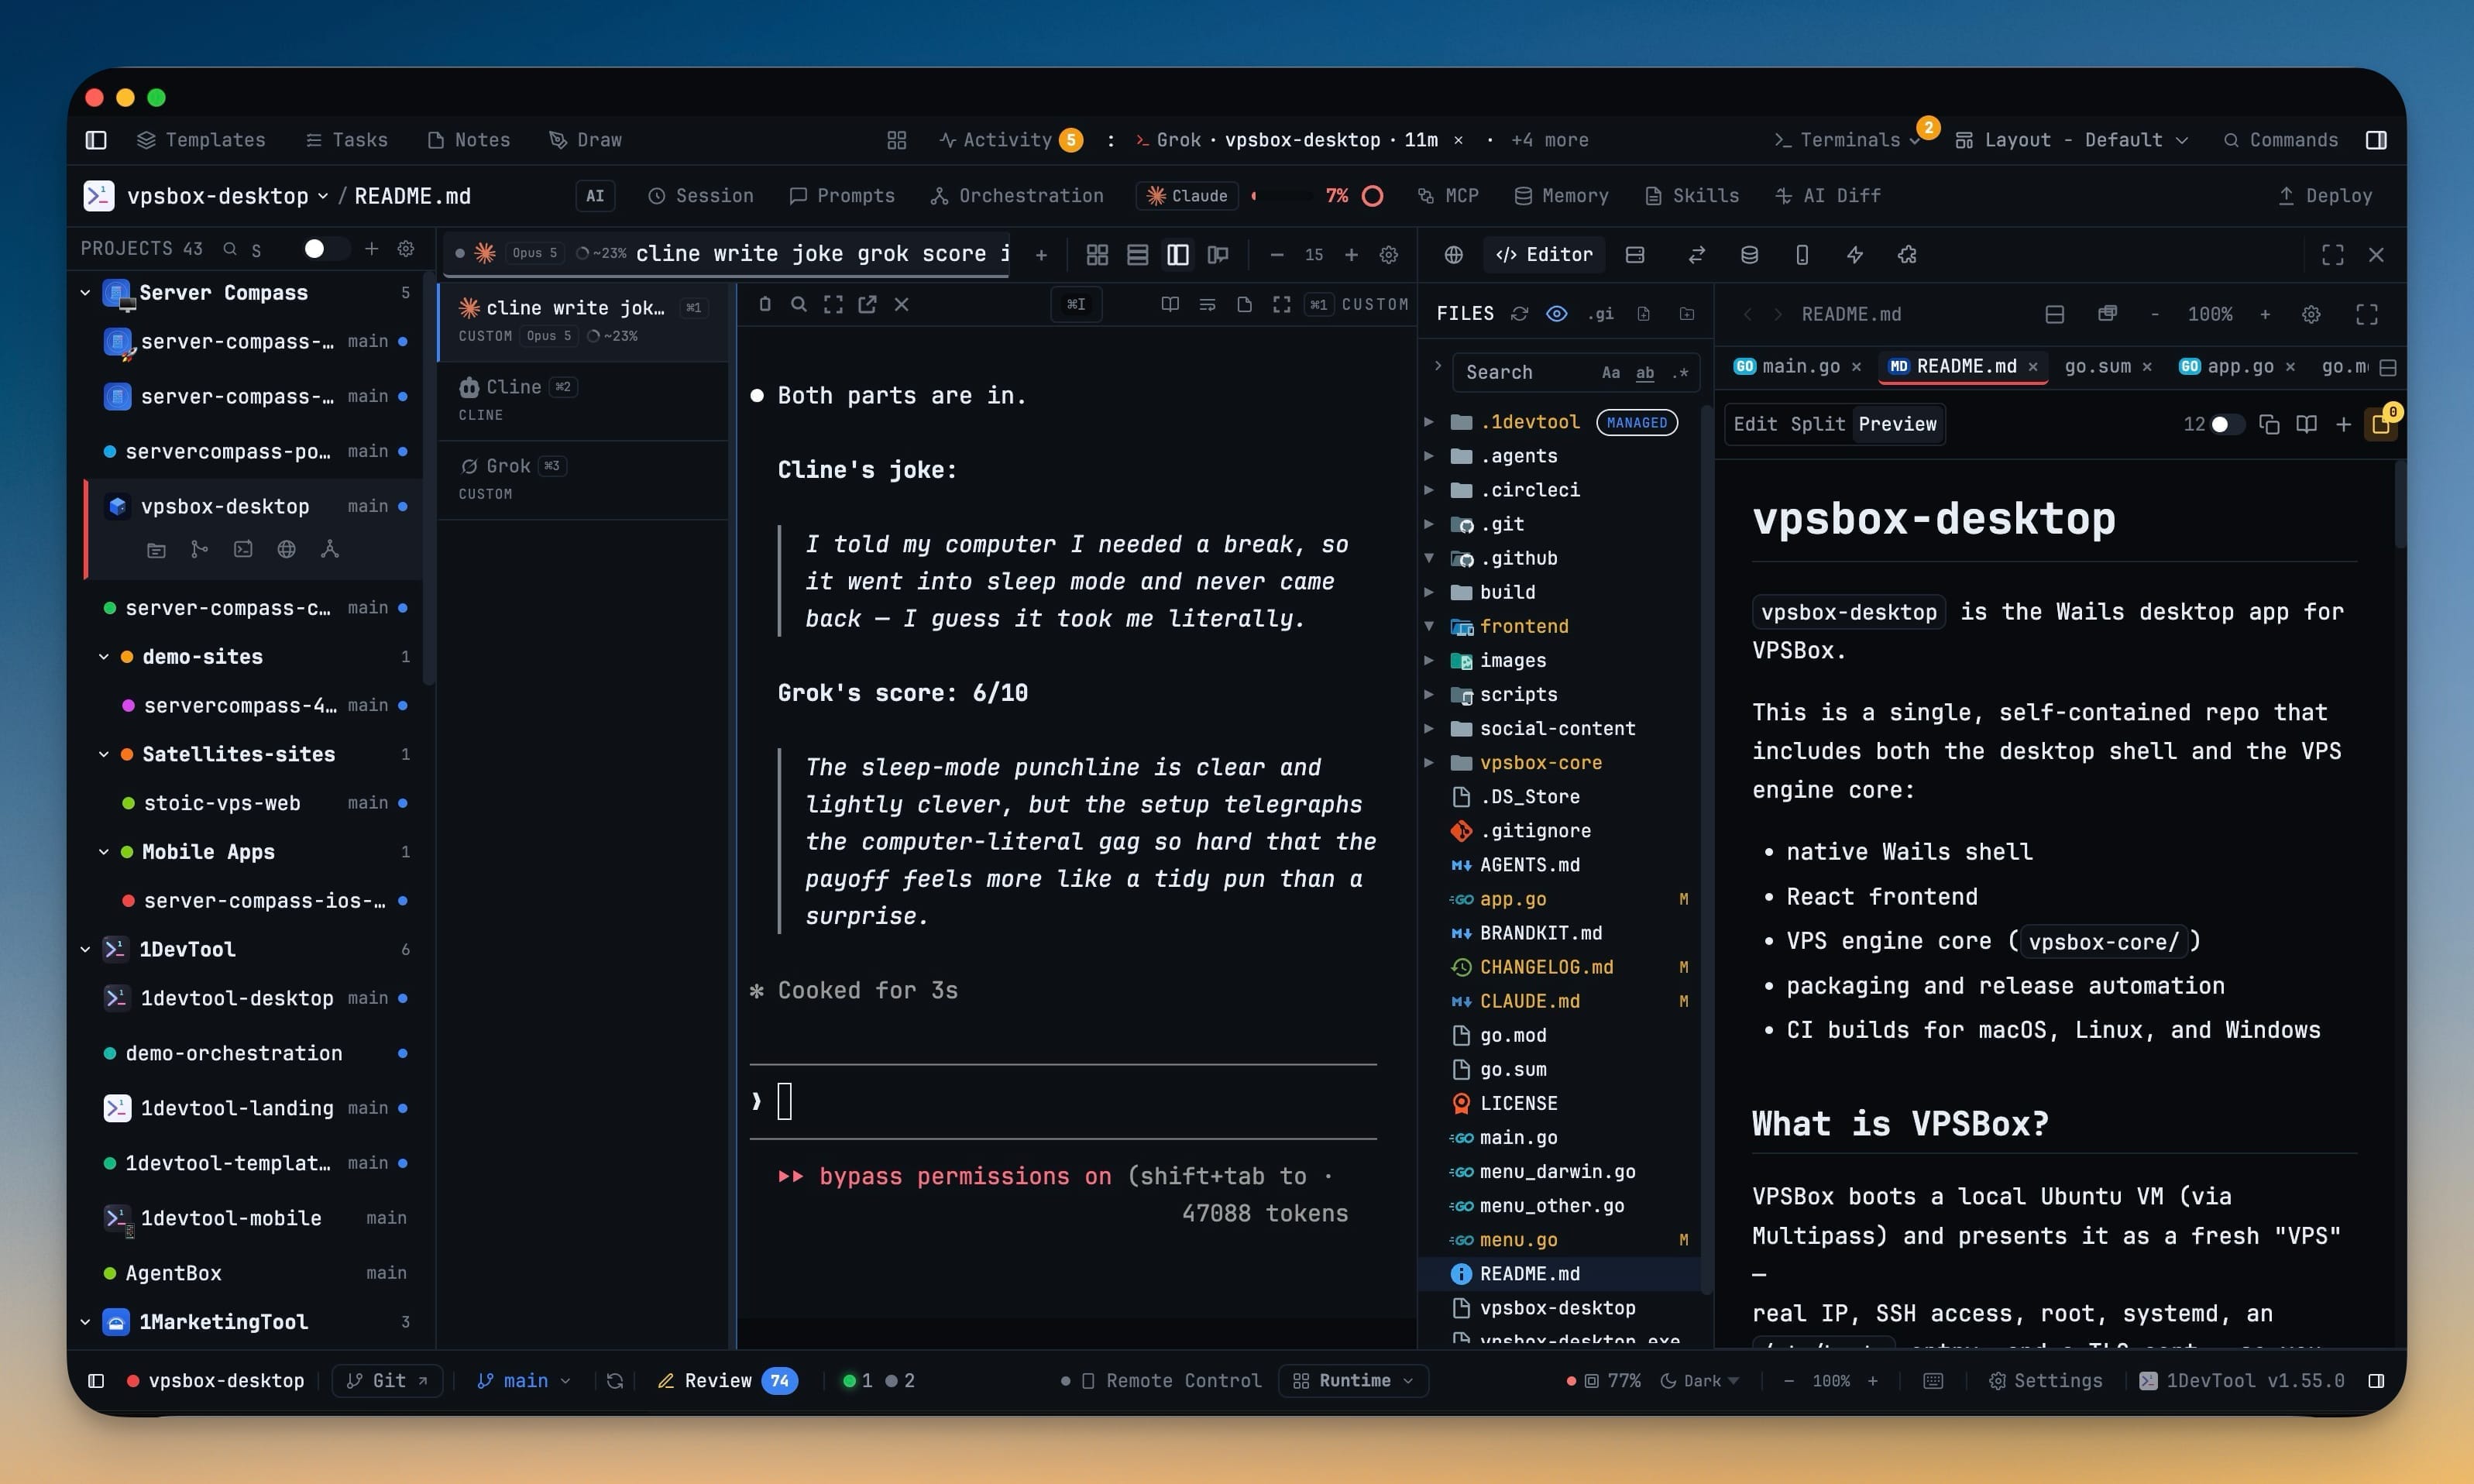Toggle the left sidebar panel icon in top bar

pyautogui.click(x=96, y=140)
